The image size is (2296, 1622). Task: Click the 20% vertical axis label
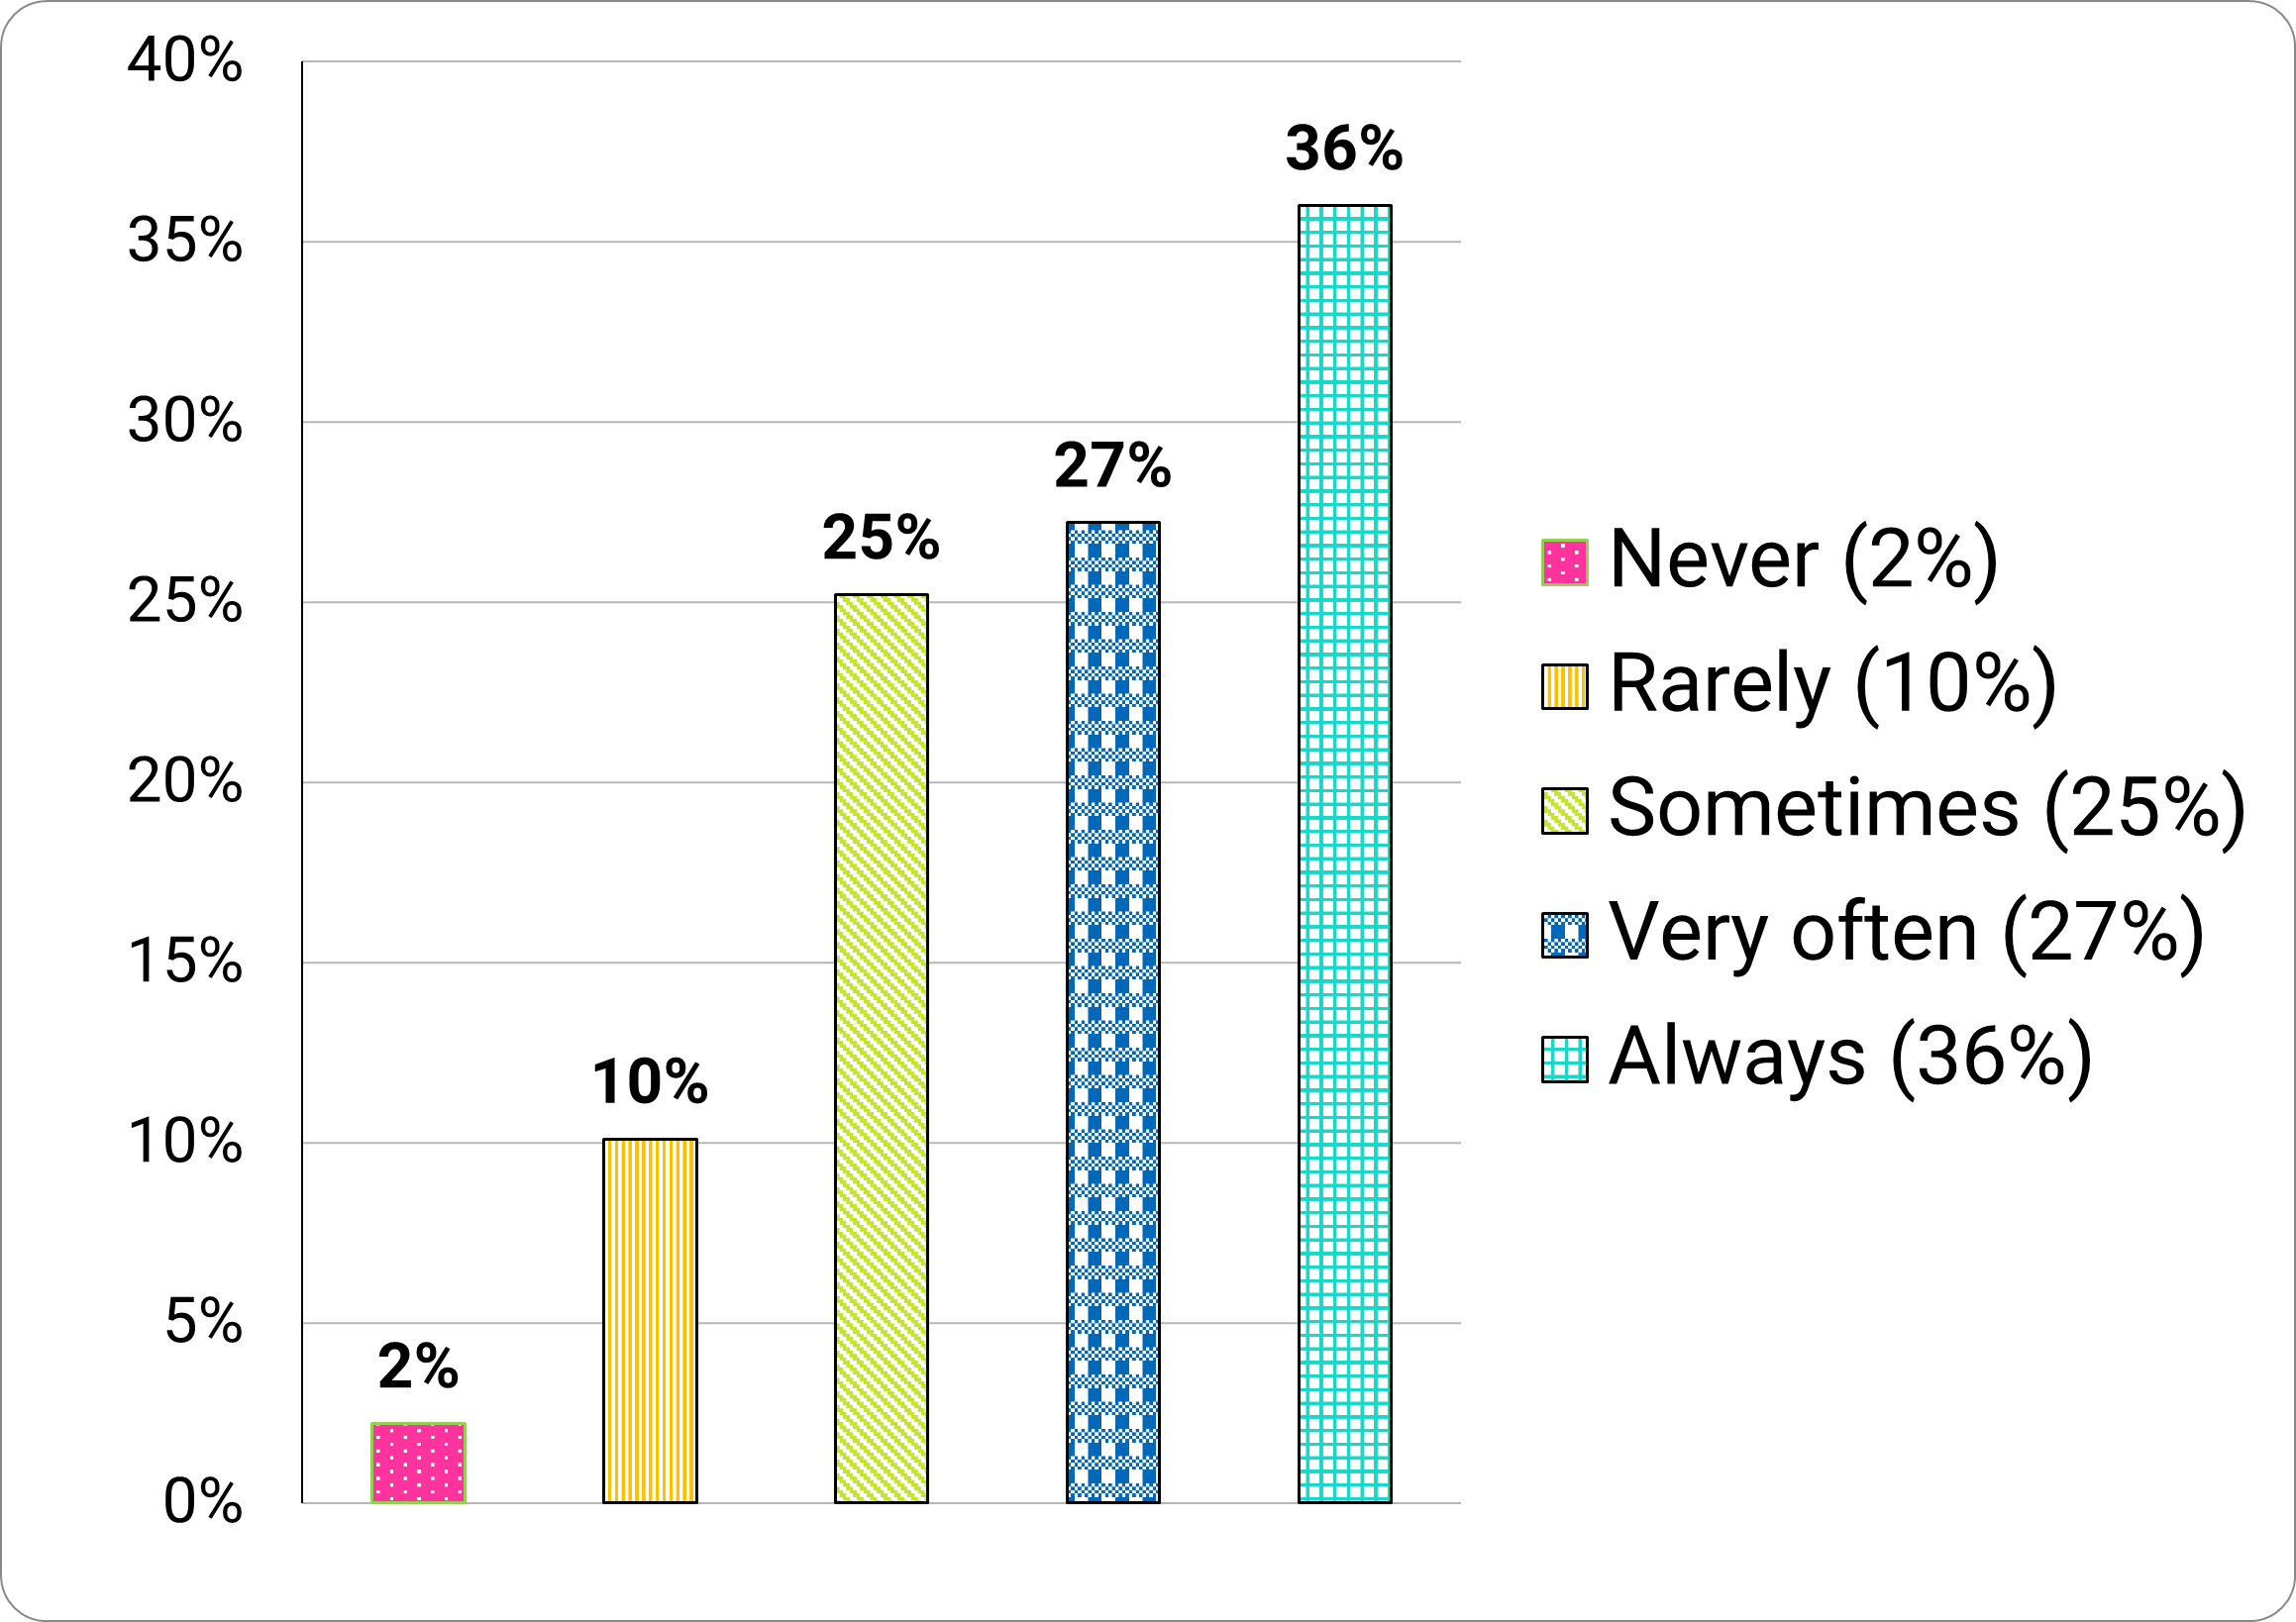click(185, 782)
